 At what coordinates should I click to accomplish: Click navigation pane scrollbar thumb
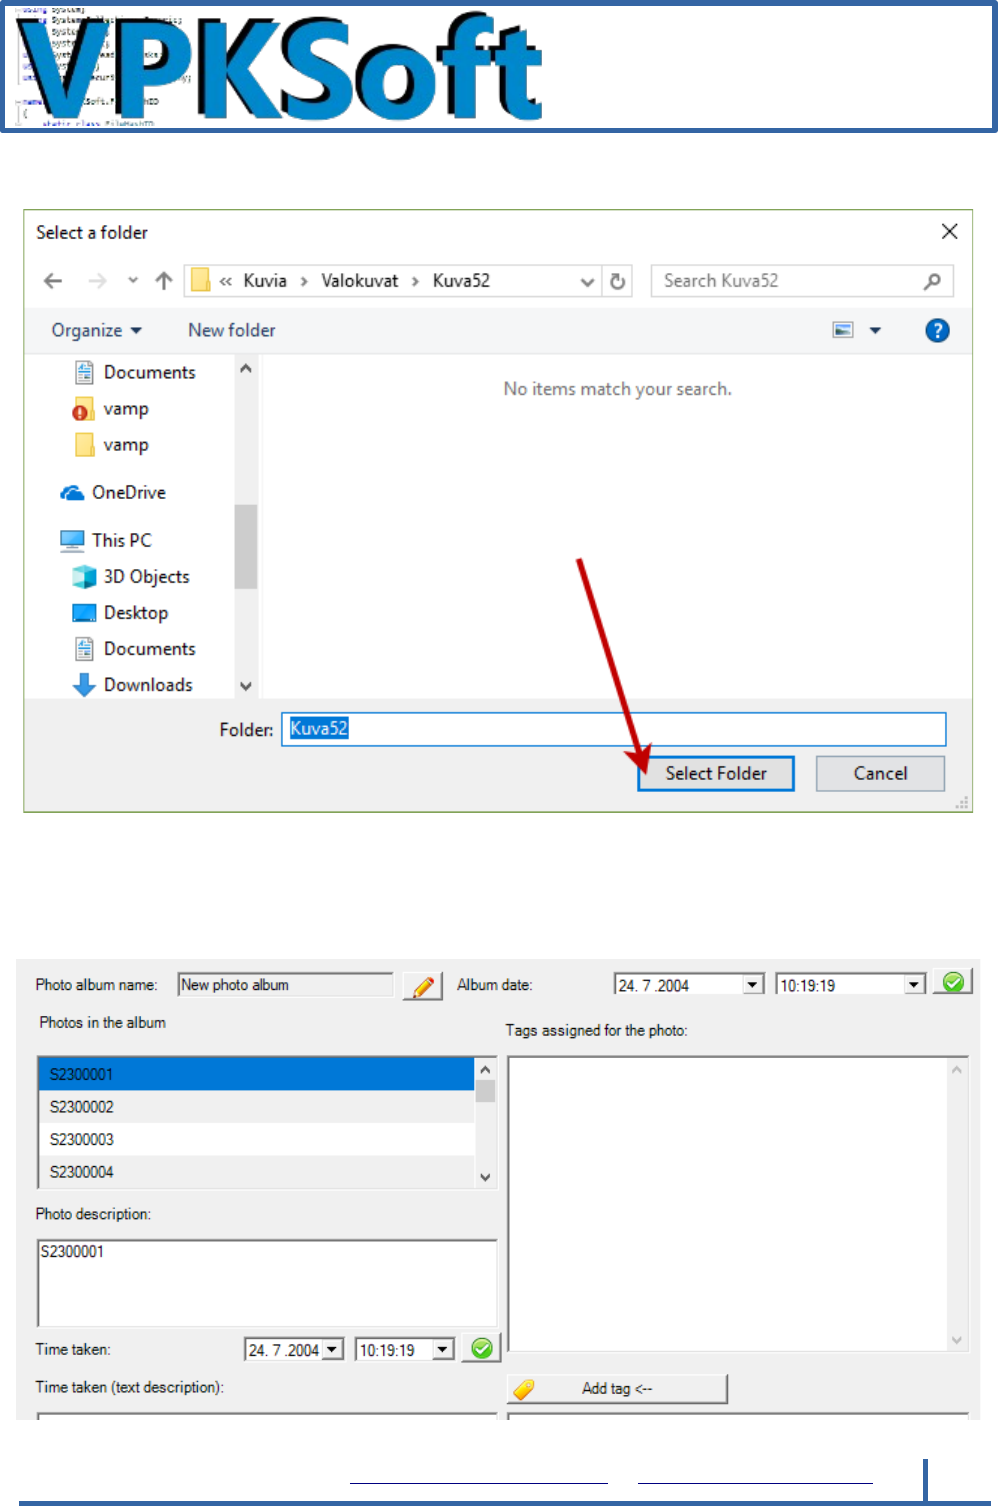pos(246,547)
